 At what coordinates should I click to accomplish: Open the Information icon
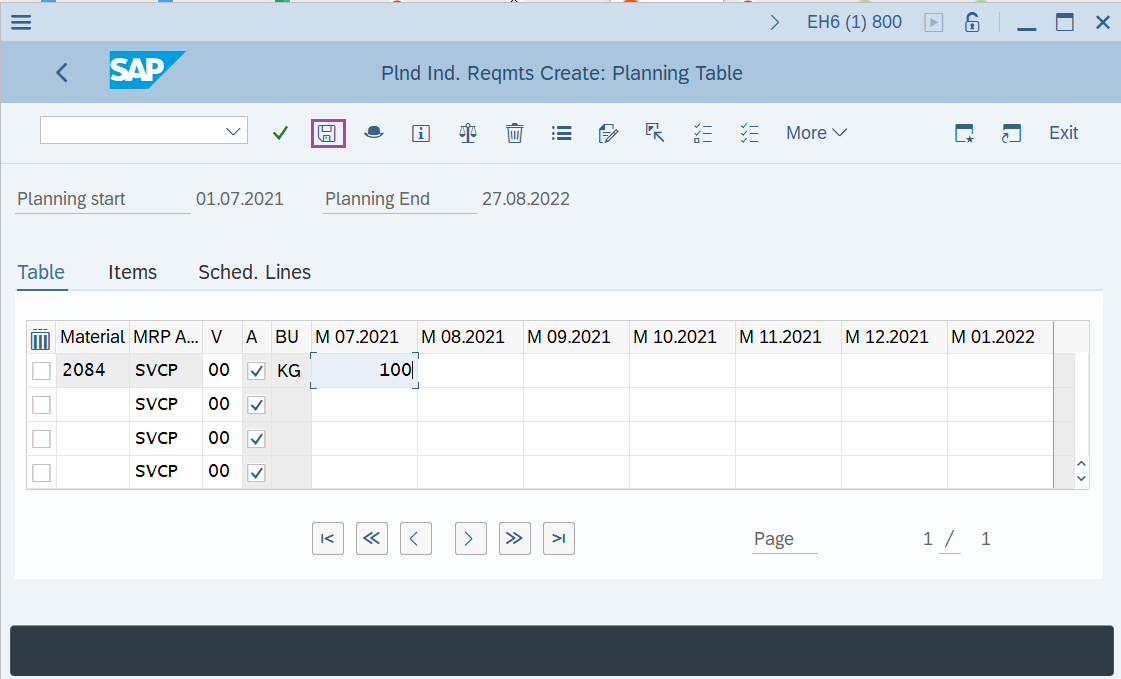pyautogui.click(x=420, y=132)
